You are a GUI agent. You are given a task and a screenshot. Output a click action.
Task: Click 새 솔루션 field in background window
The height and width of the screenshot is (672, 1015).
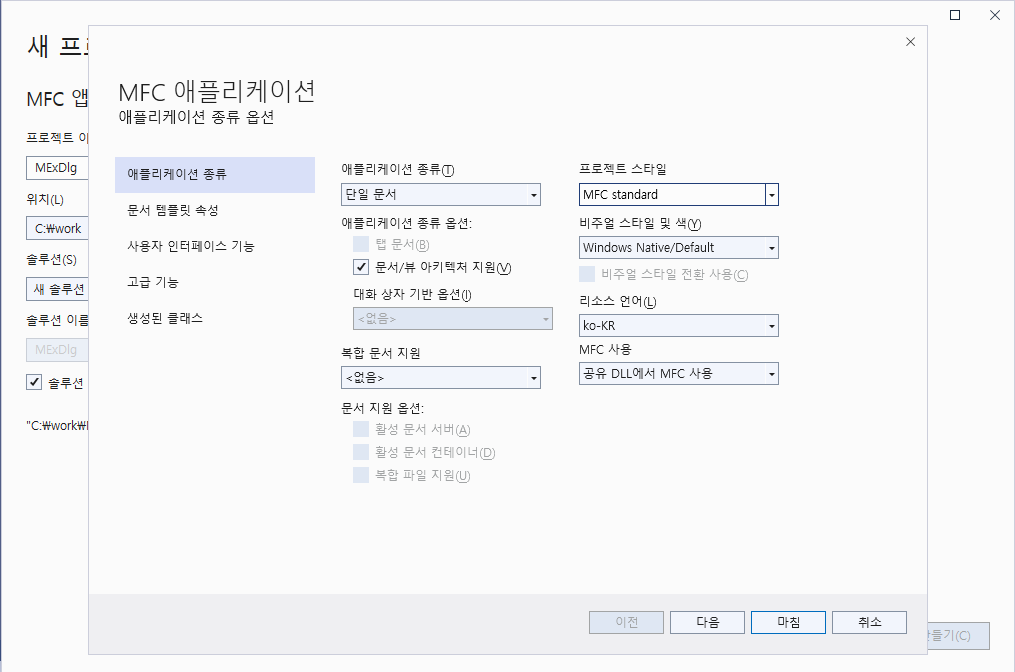coord(57,289)
